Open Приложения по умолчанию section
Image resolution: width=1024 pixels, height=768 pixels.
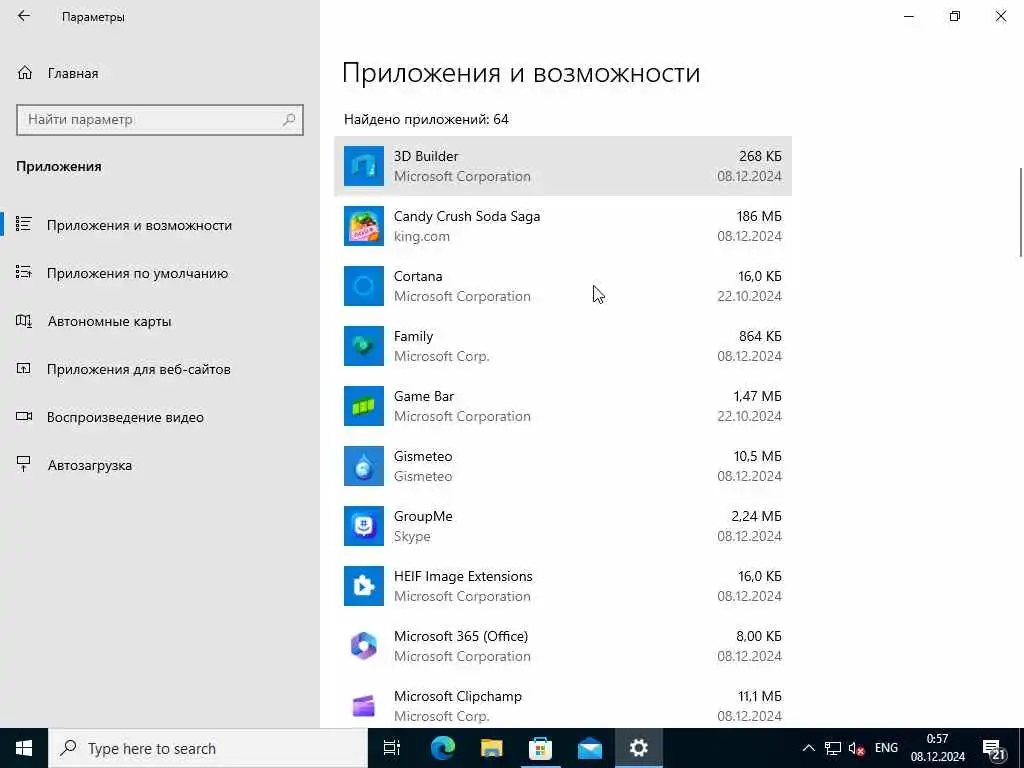(x=160, y=273)
